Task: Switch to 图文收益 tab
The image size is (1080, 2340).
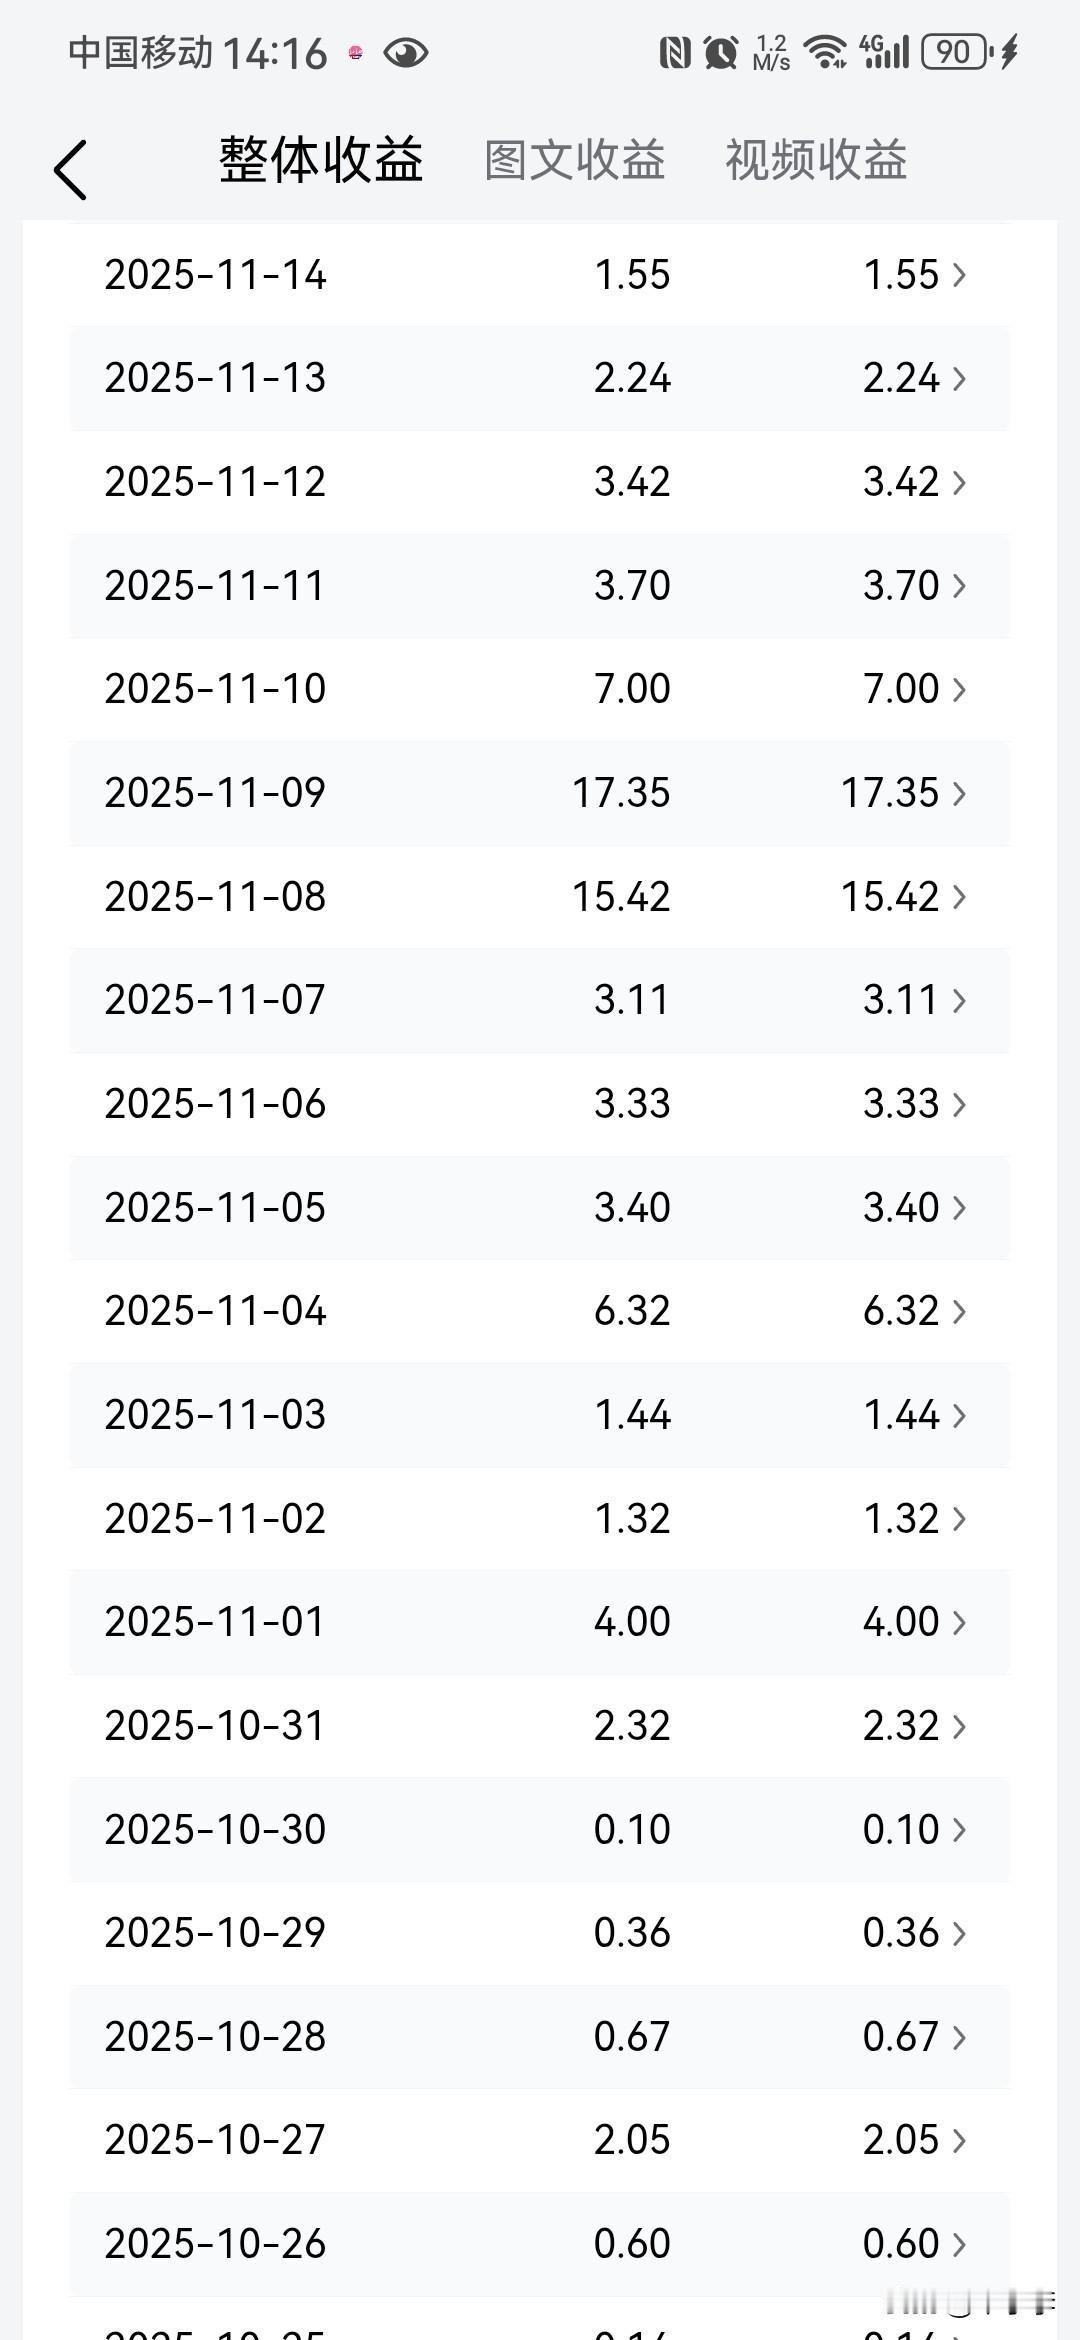Action: [575, 160]
